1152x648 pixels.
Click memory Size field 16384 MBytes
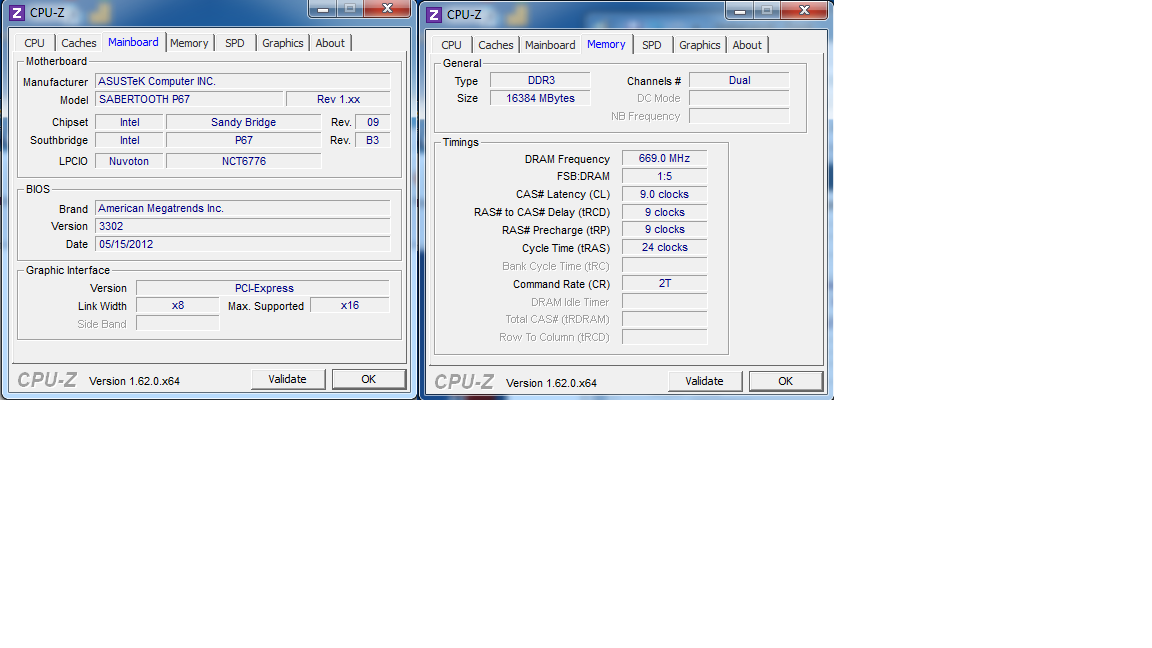coord(541,98)
